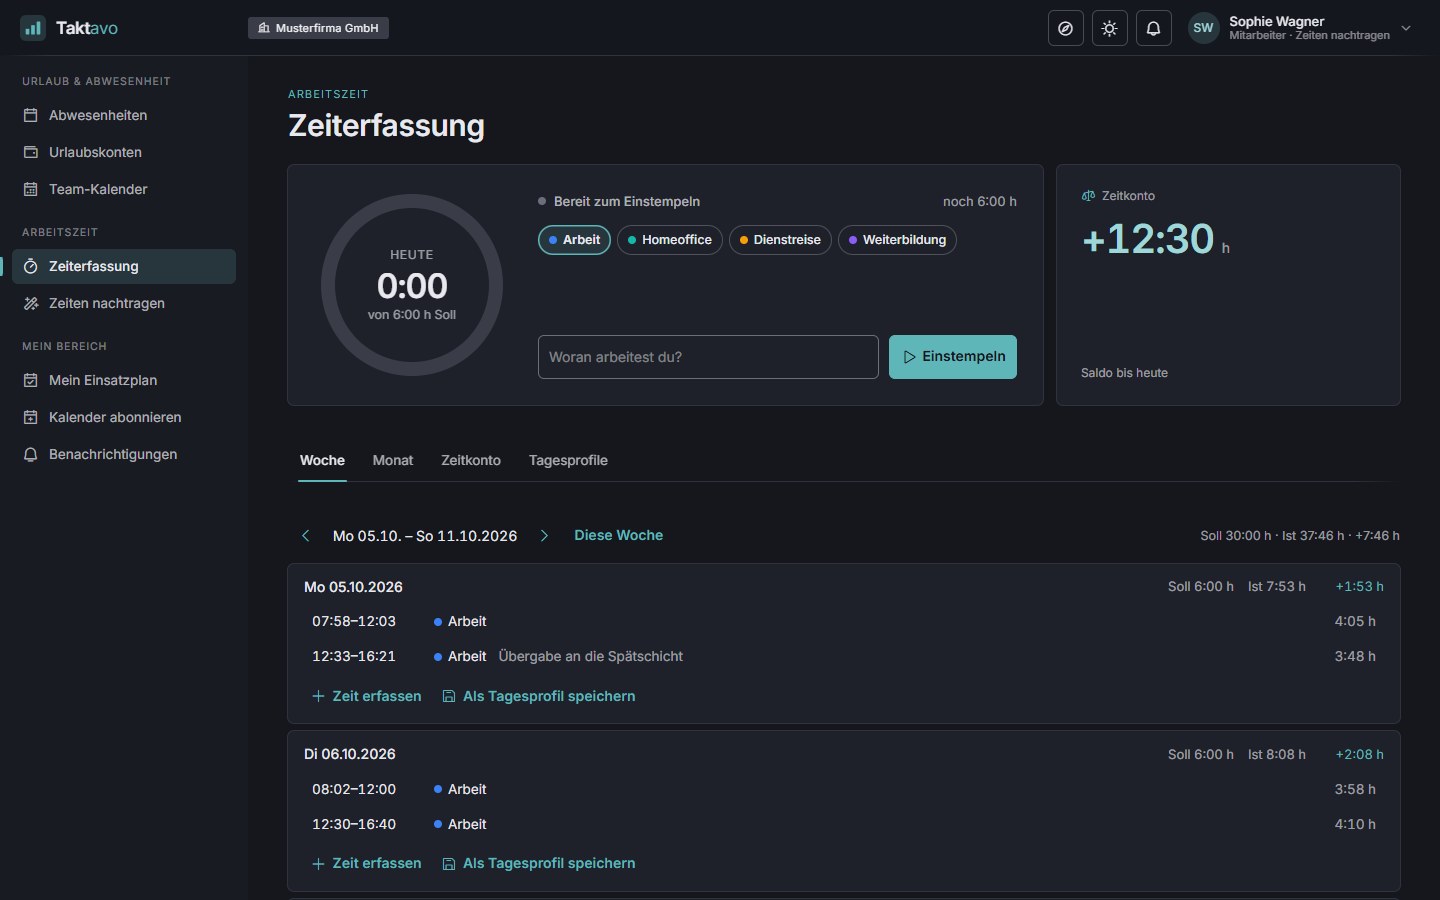Go to next week with right chevron

point(544,536)
